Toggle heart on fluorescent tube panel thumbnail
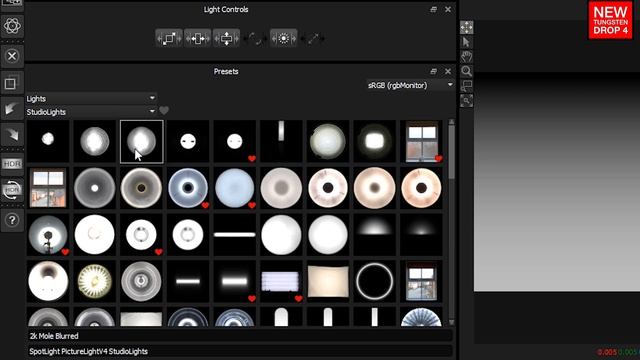 (298, 299)
